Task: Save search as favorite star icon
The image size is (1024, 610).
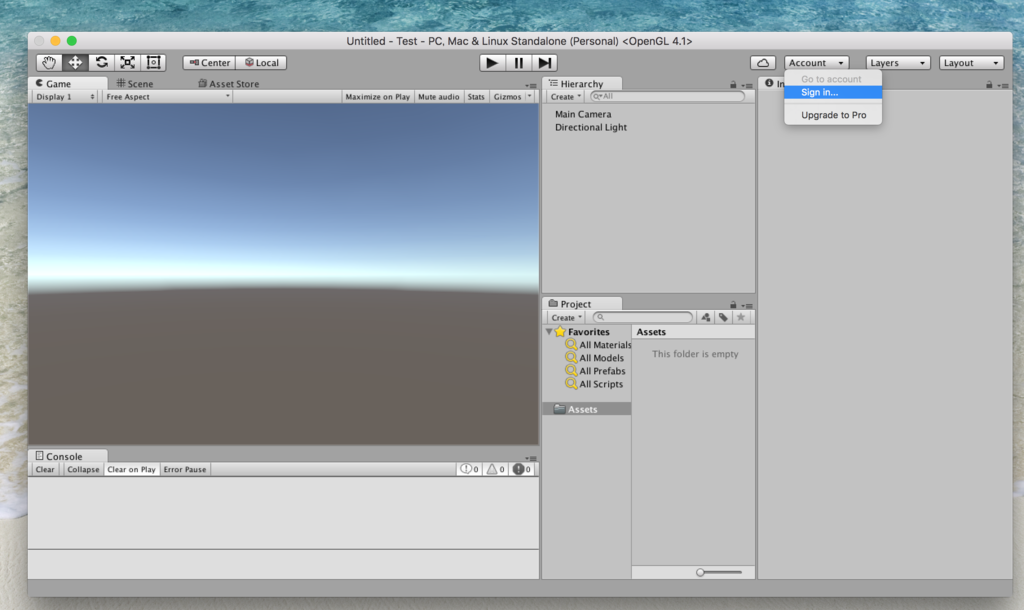Action: pyautogui.click(x=741, y=317)
